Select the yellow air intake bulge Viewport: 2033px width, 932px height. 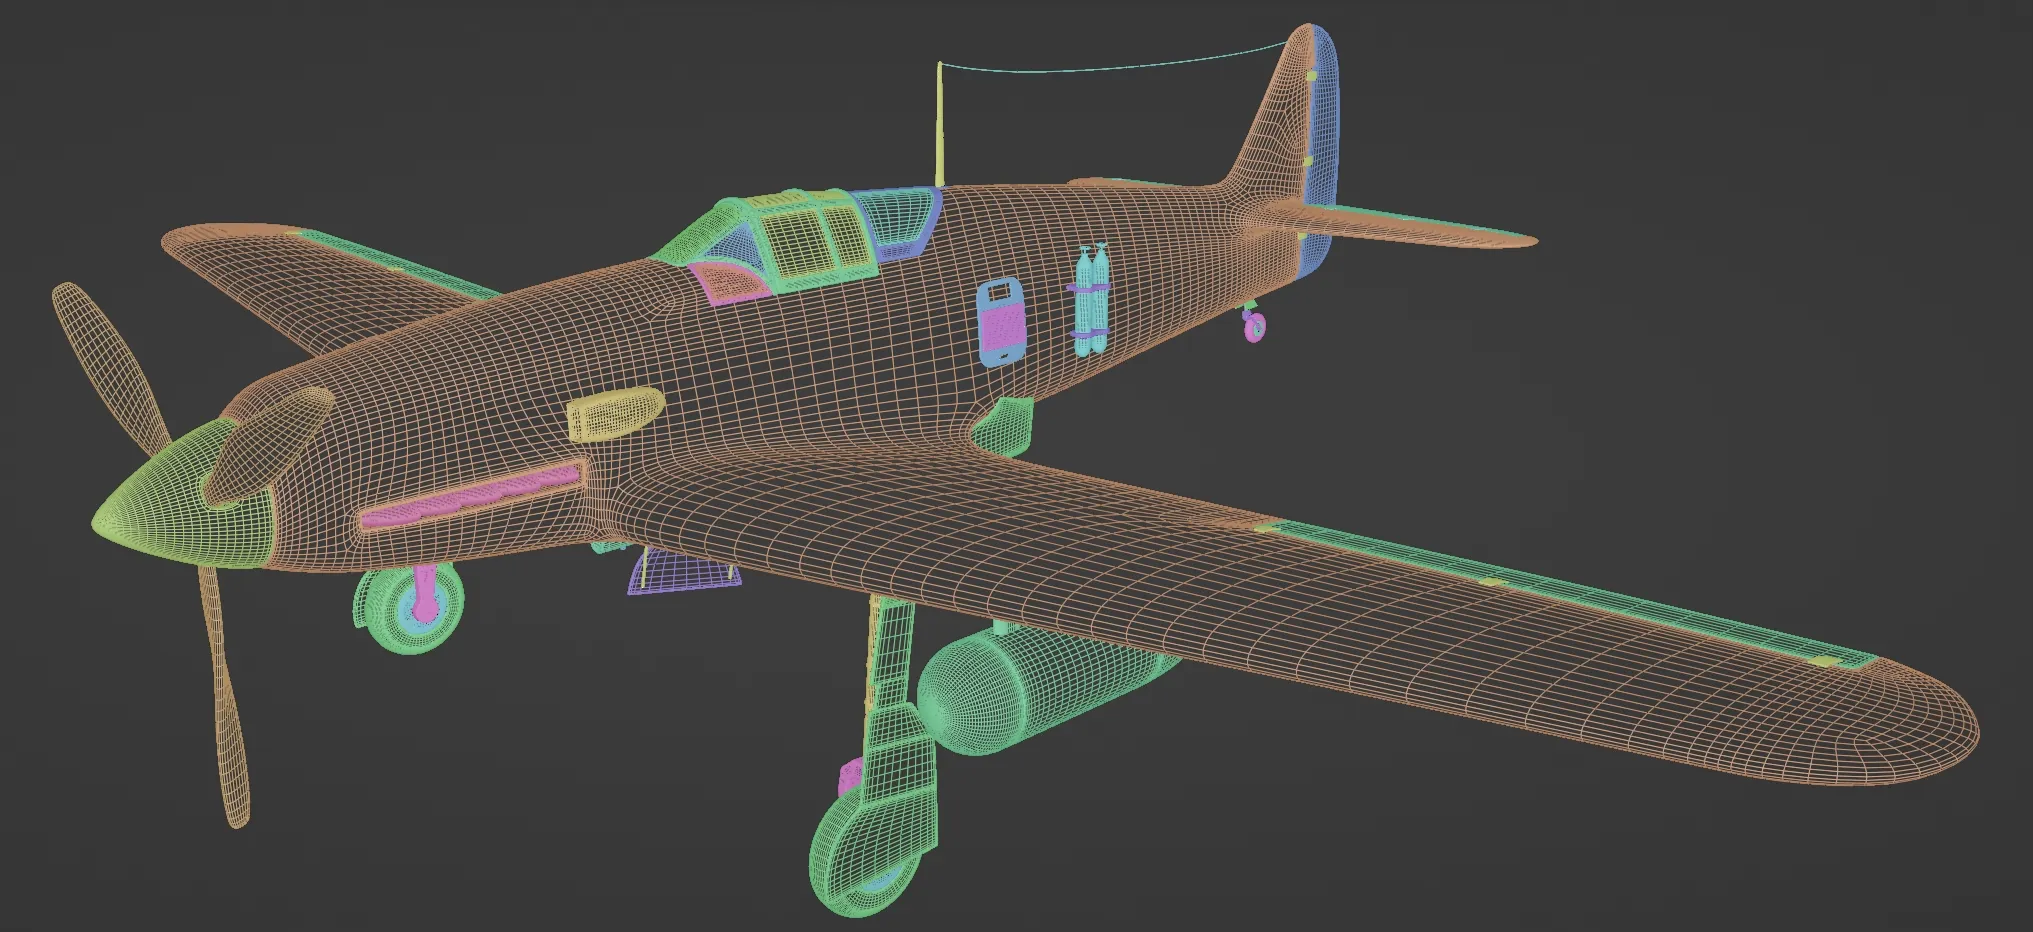pyautogui.click(x=614, y=413)
